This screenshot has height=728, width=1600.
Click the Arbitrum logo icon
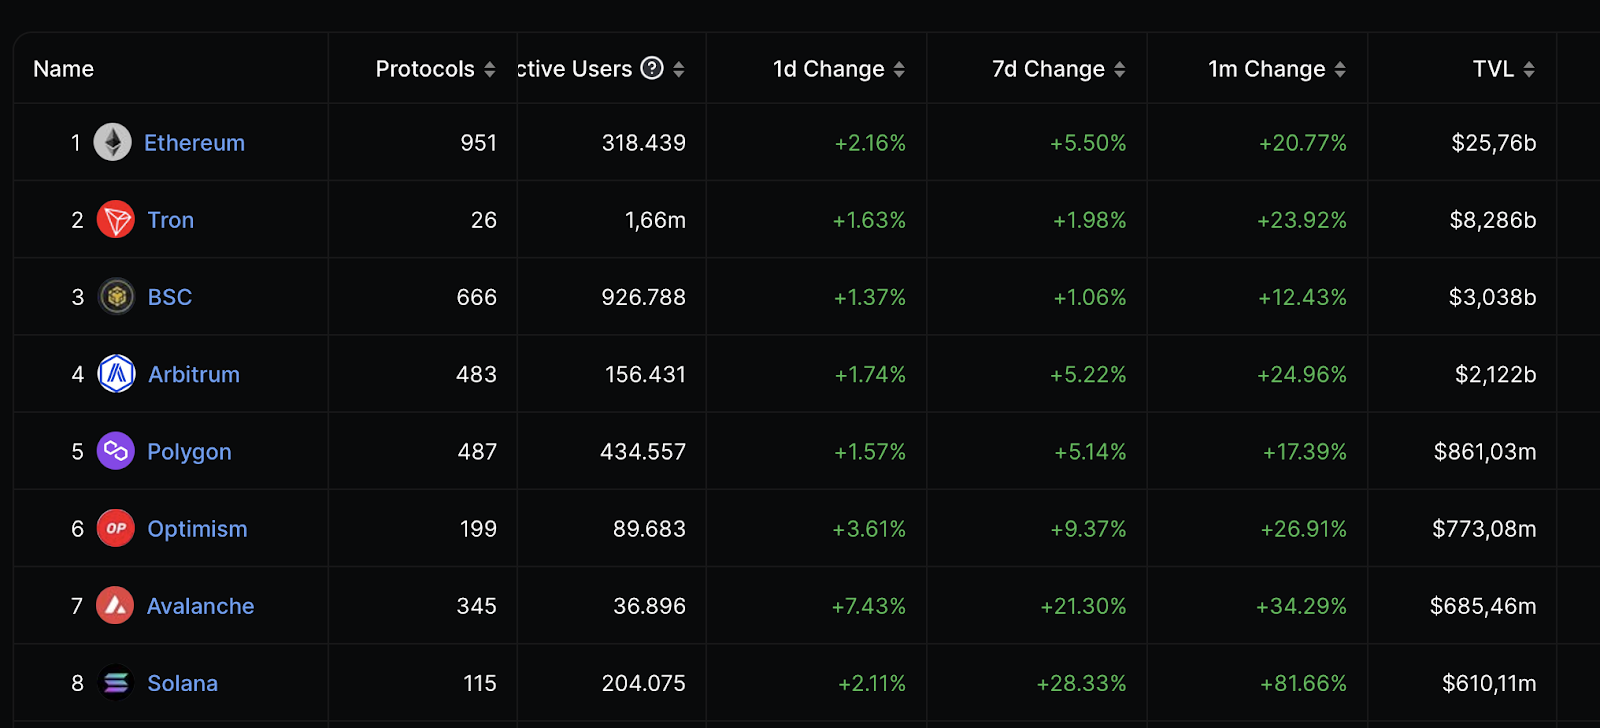tap(116, 374)
